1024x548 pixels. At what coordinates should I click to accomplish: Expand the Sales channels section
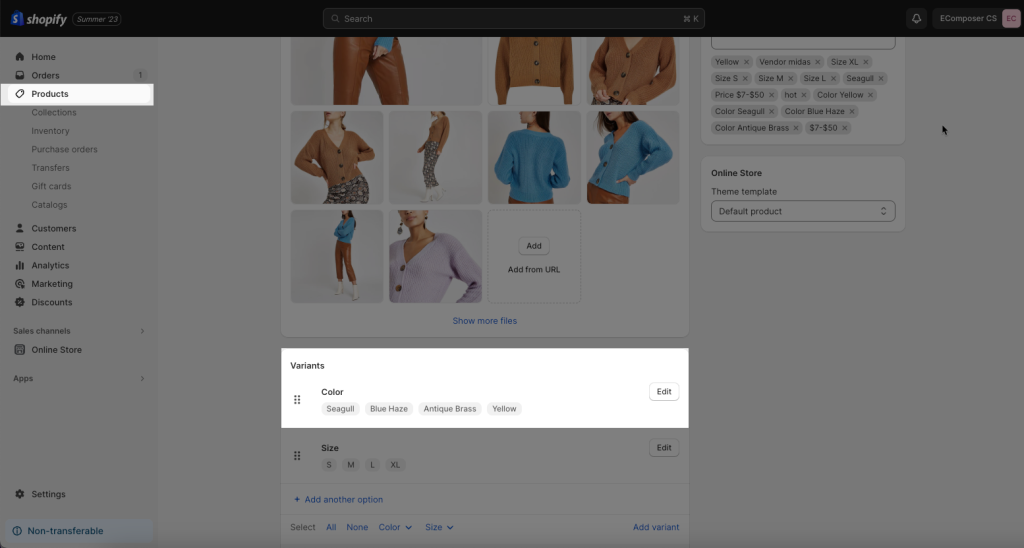[x=142, y=331]
